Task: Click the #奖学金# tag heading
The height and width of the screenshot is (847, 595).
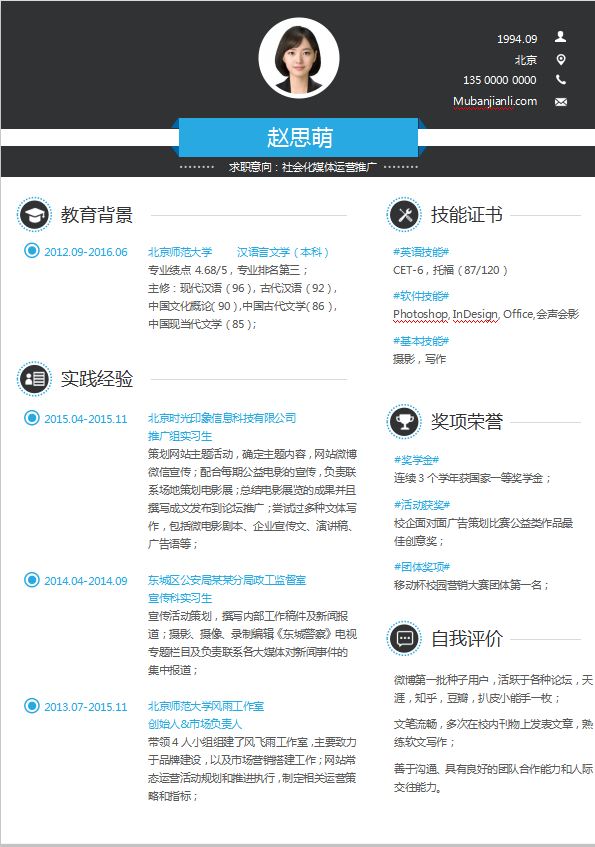Action: 416,460
